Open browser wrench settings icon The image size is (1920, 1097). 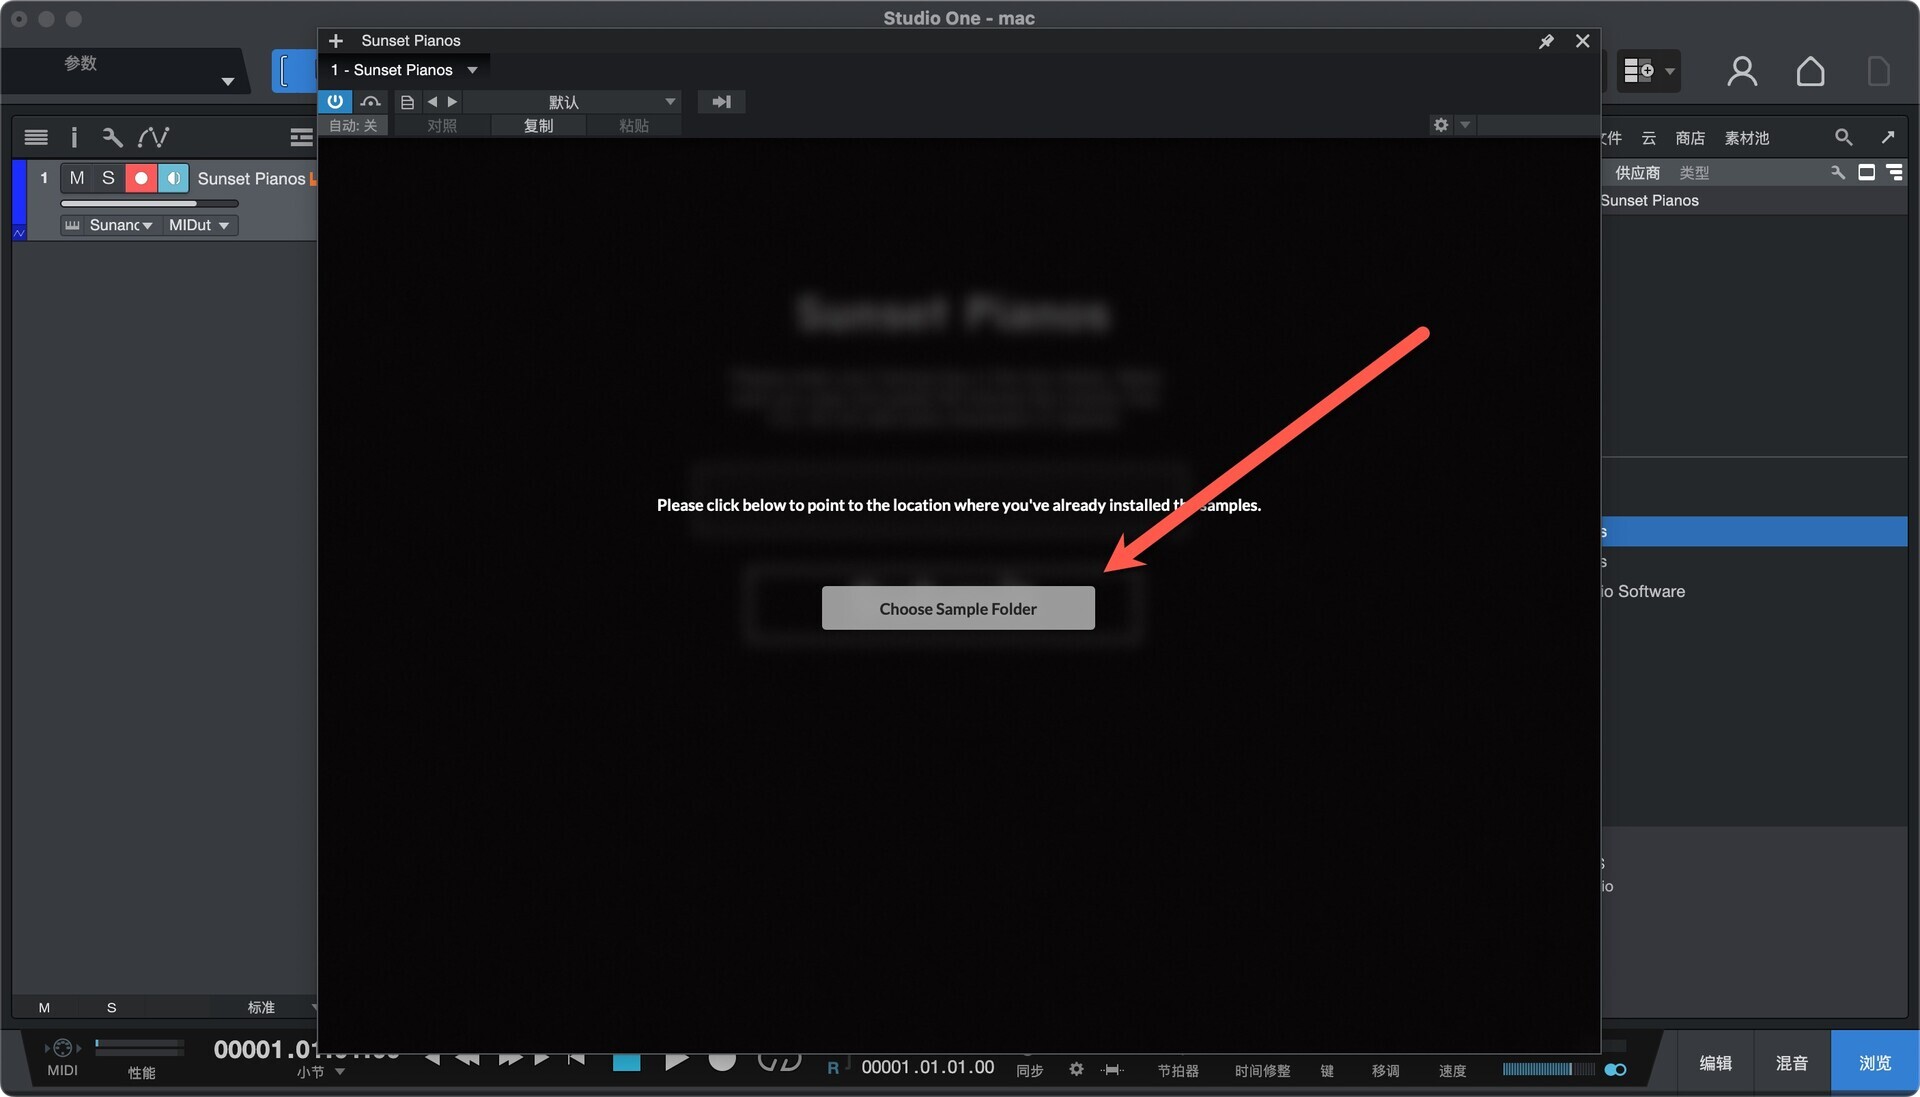pos(1838,172)
